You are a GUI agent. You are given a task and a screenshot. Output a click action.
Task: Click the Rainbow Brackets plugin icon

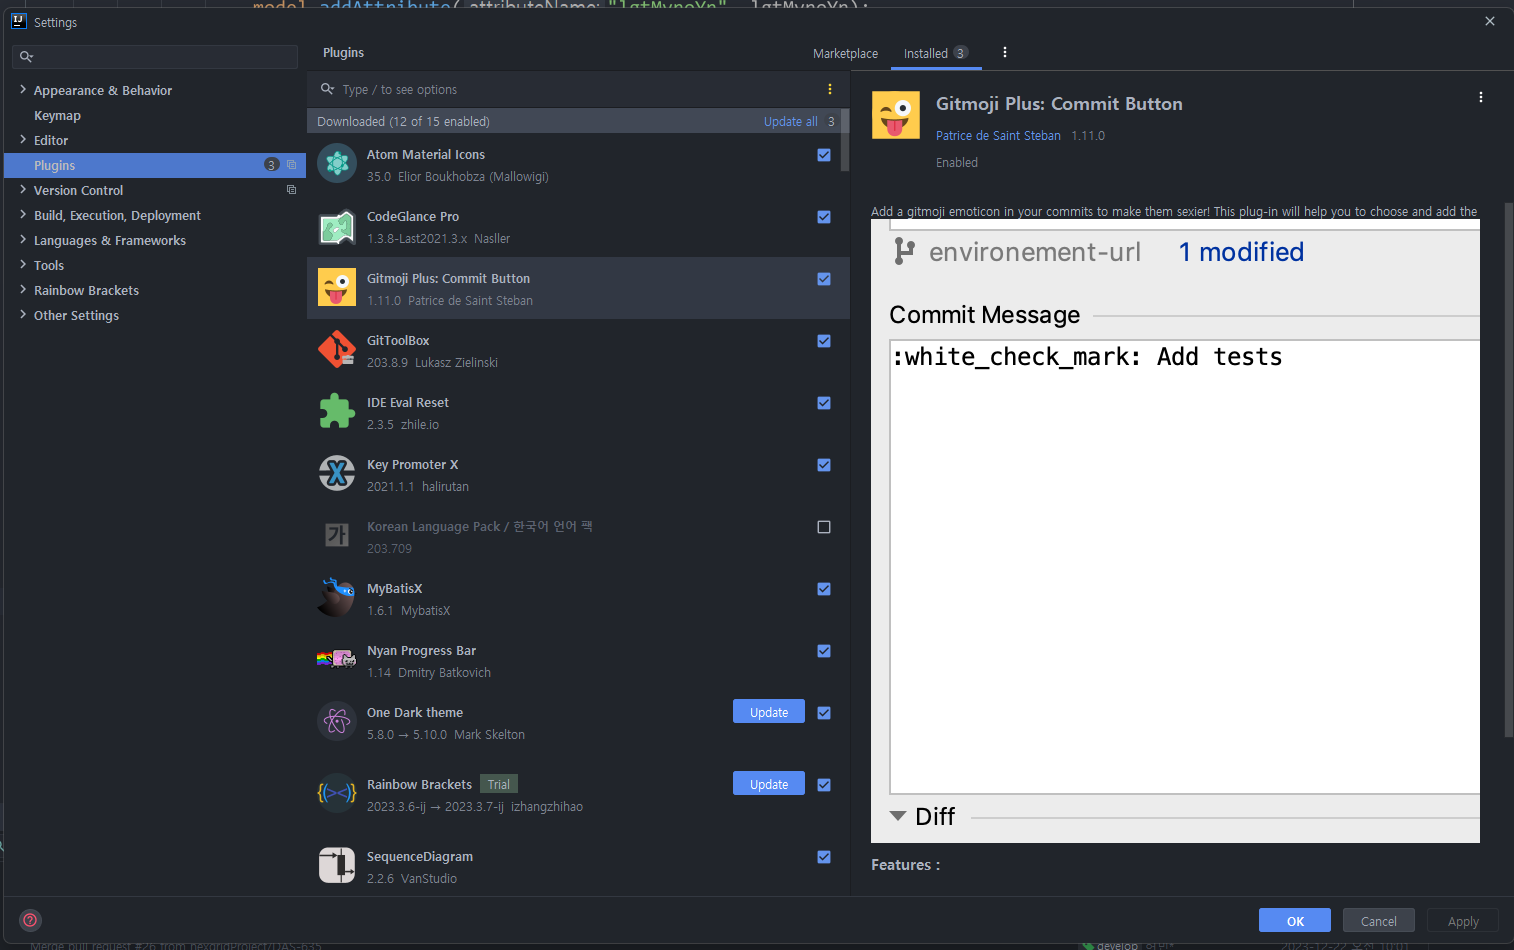337,793
